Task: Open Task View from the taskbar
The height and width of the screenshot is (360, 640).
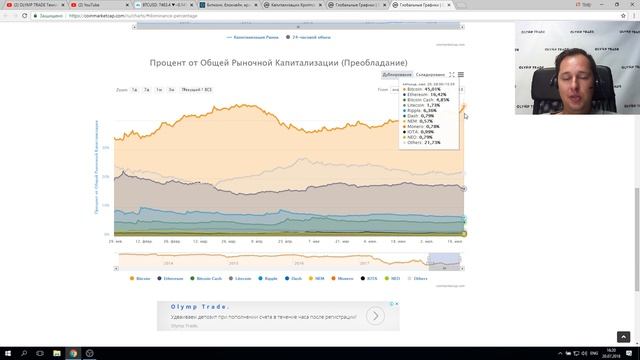Action: click(40, 353)
